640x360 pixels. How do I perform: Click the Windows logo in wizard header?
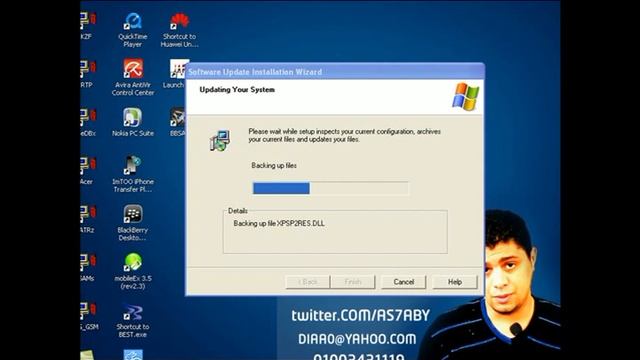click(x=465, y=97)
